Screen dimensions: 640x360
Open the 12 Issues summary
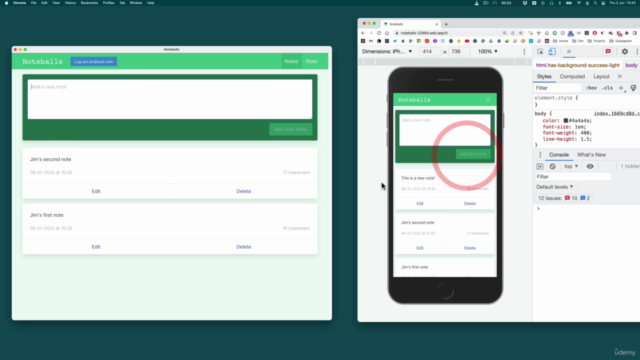[563, 198]
